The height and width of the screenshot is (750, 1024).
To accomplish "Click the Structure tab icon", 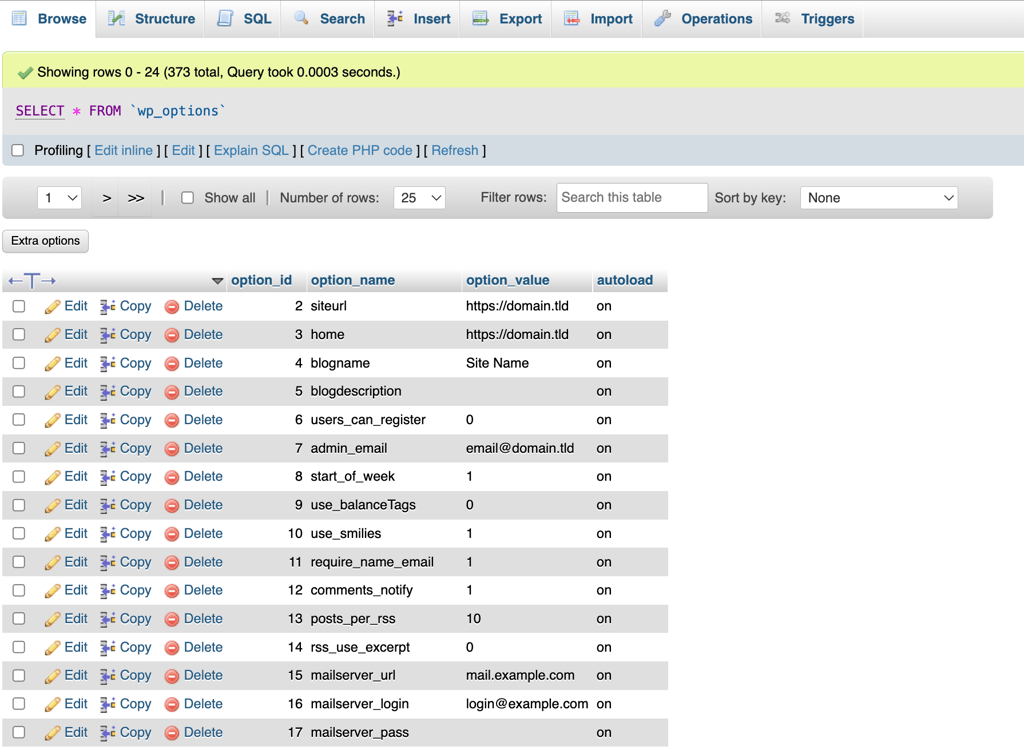I will 116,18.
